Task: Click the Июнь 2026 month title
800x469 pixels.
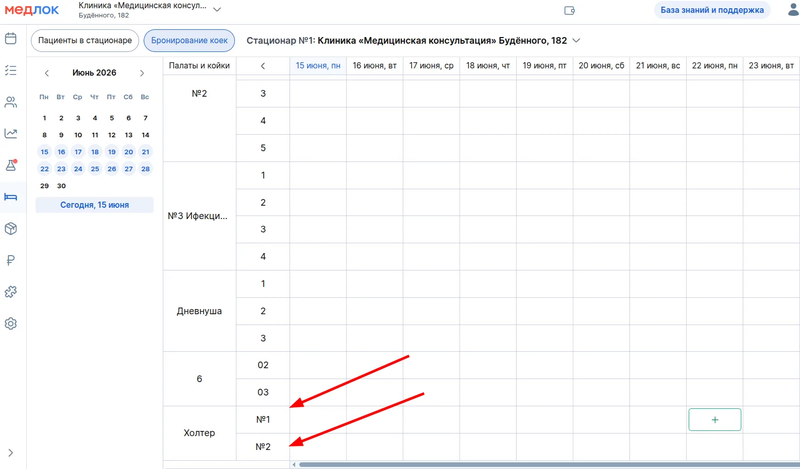Action: pyautogui.click(x=94, y=72)
